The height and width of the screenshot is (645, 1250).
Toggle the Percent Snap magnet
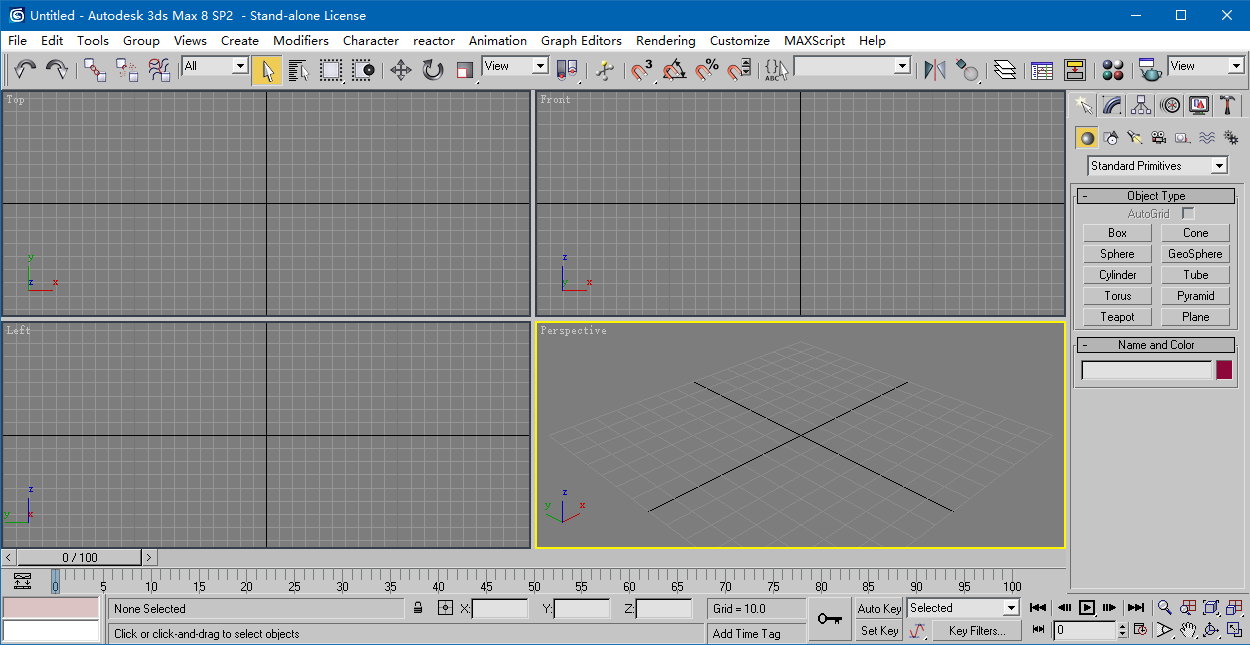[707, 70]
